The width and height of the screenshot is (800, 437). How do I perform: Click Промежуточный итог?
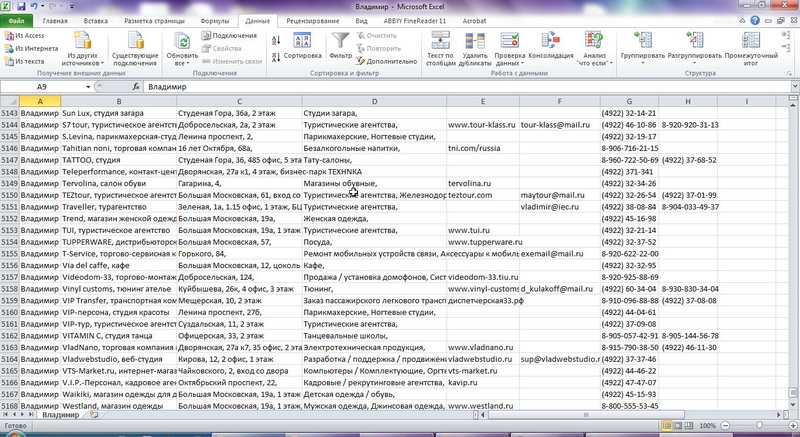coord(751,48)
